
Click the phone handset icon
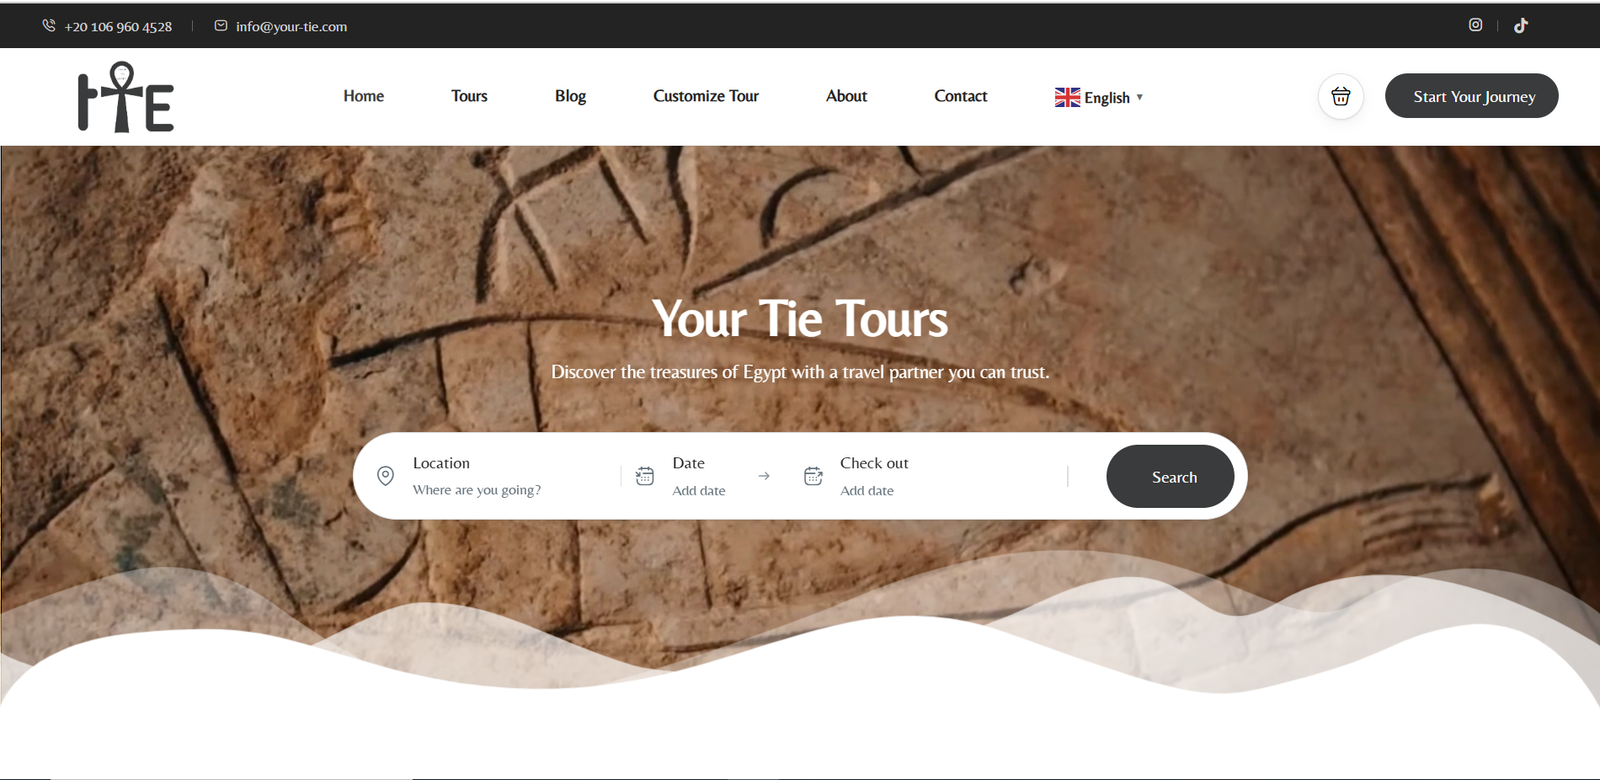(49, 26)
